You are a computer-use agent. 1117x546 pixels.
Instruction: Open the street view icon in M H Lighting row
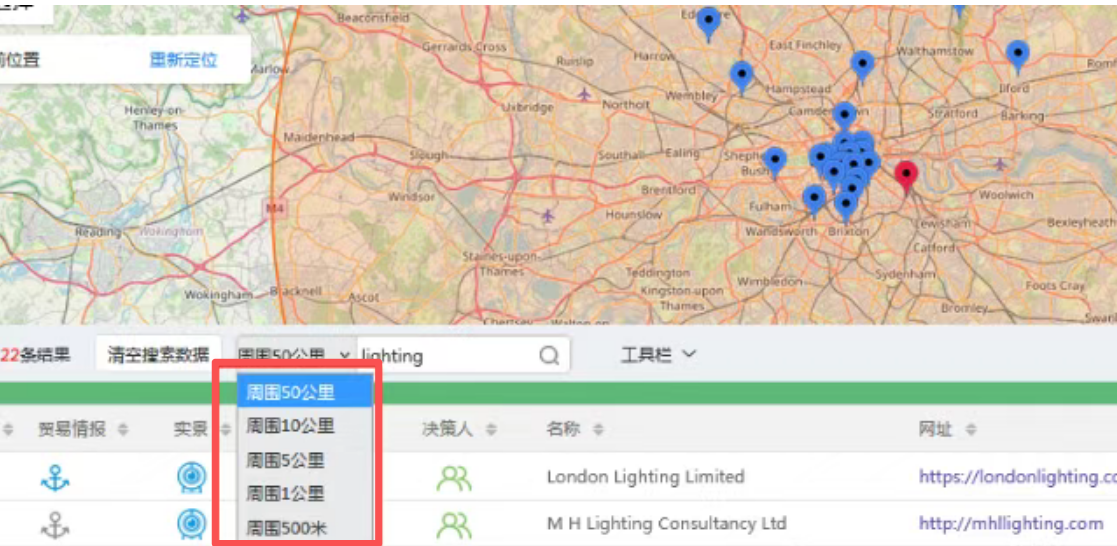click(191, 524)
